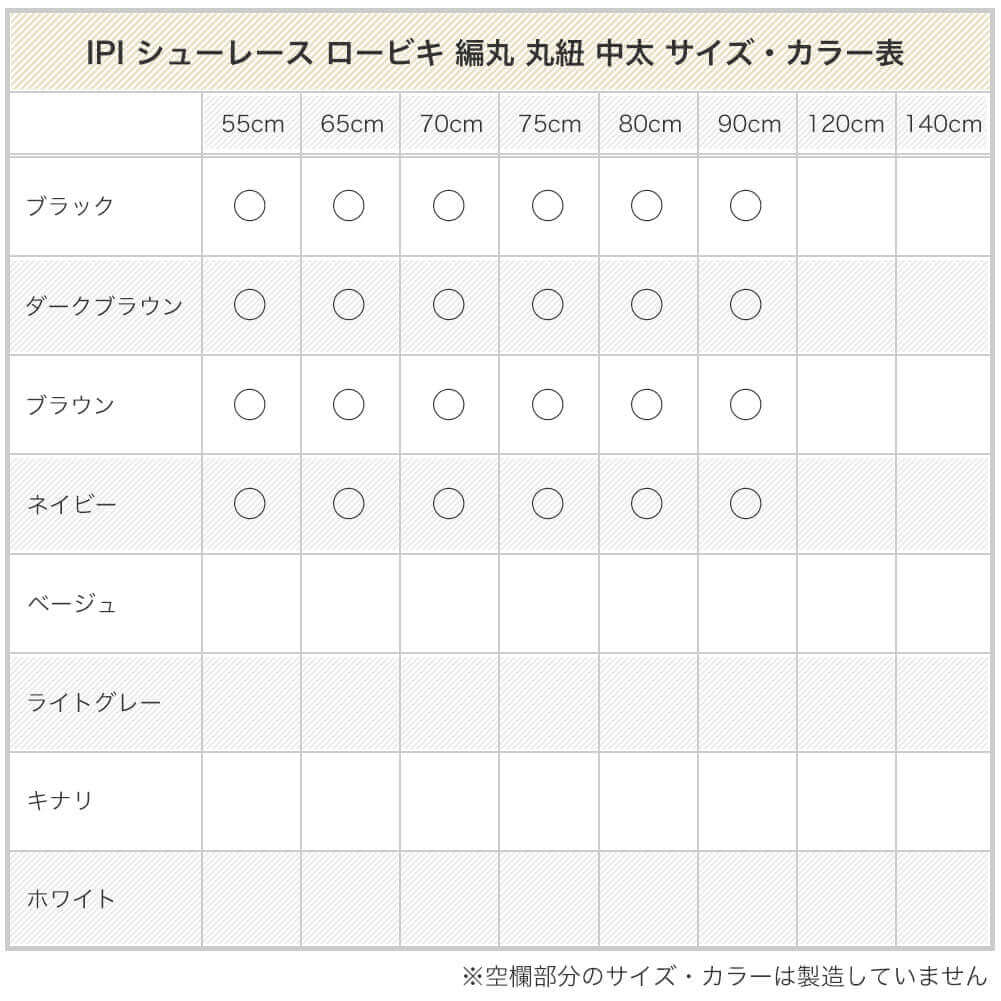The height and width of the screenshot is (1001, 1001).
Task: Click the ライトグレー row label
Action: point(94,703)
